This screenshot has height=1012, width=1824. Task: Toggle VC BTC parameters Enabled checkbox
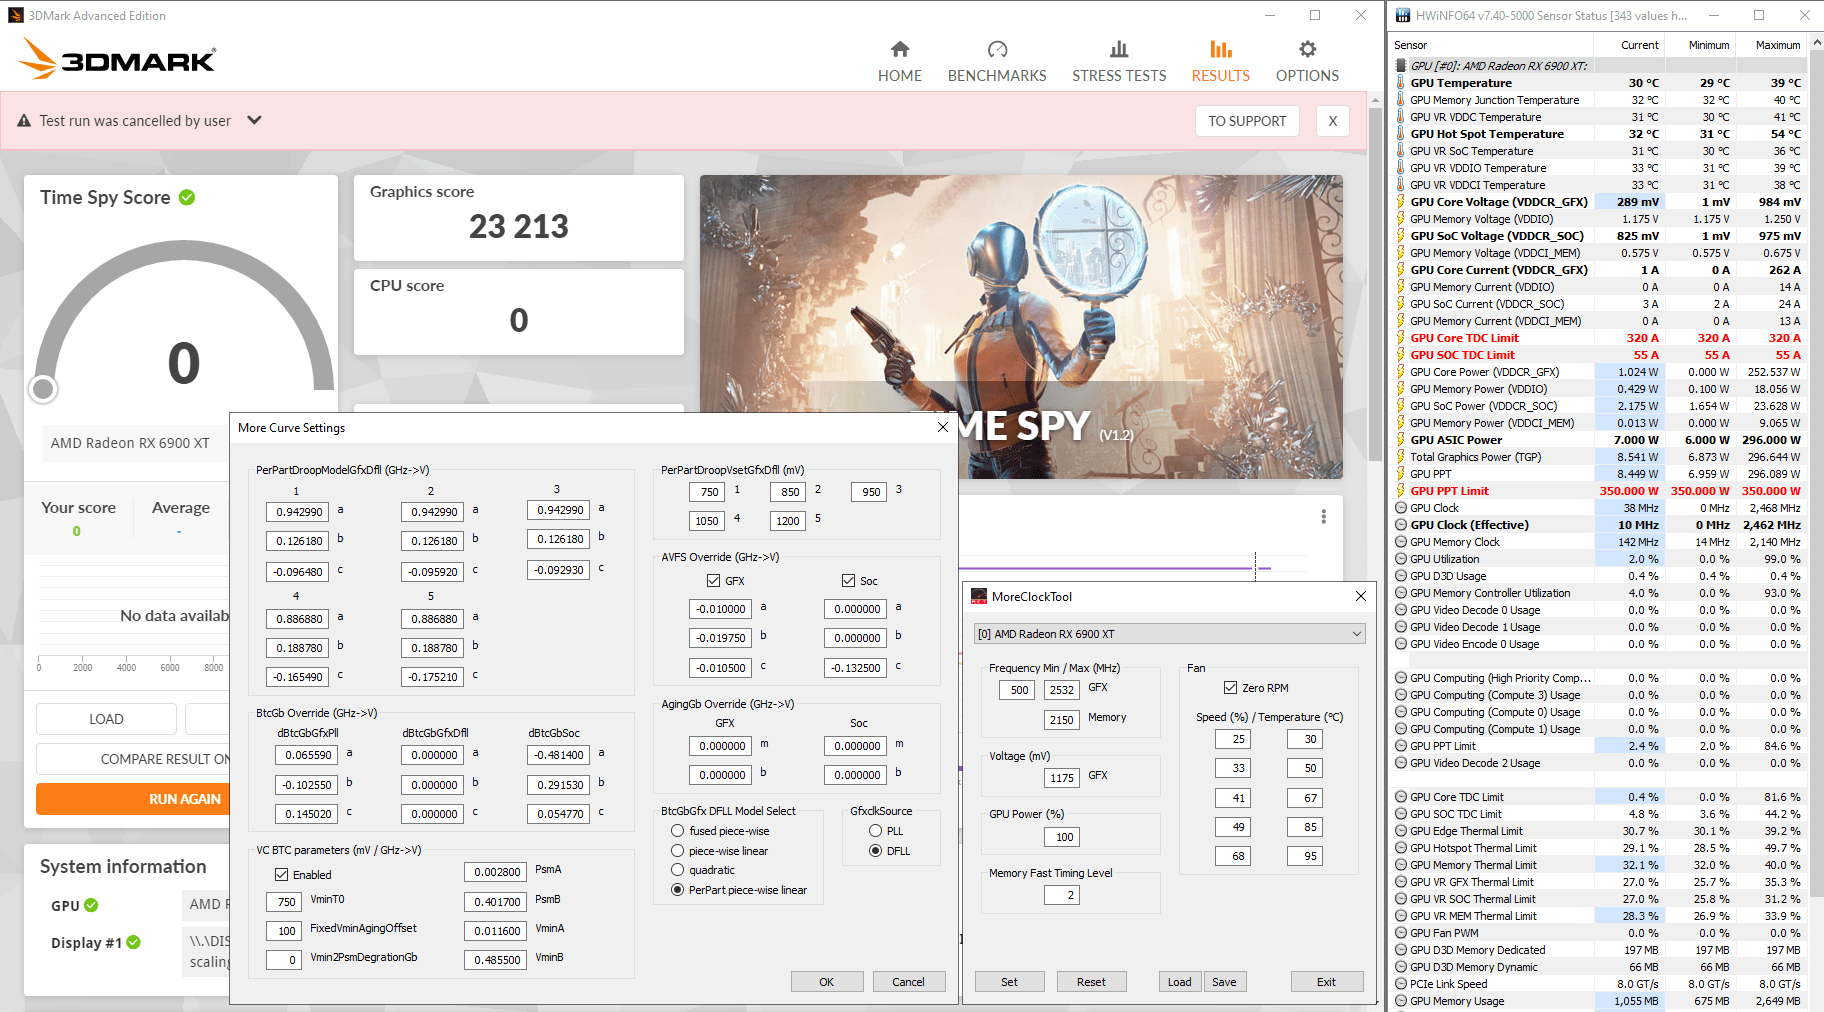point(281,874)
